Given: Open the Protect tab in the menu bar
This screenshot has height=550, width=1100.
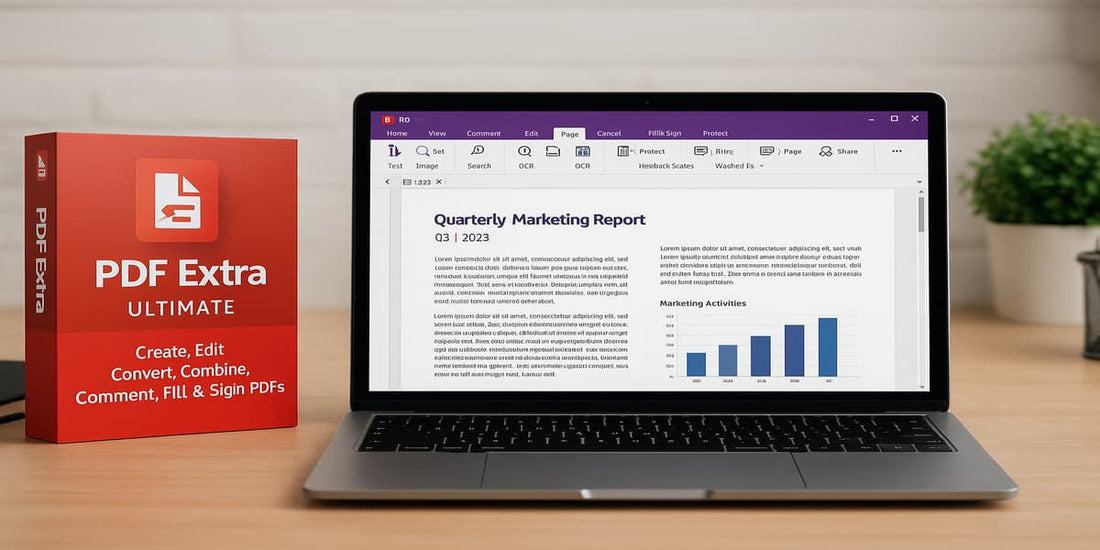Looking at the screenshot, I should pos(715,133).
